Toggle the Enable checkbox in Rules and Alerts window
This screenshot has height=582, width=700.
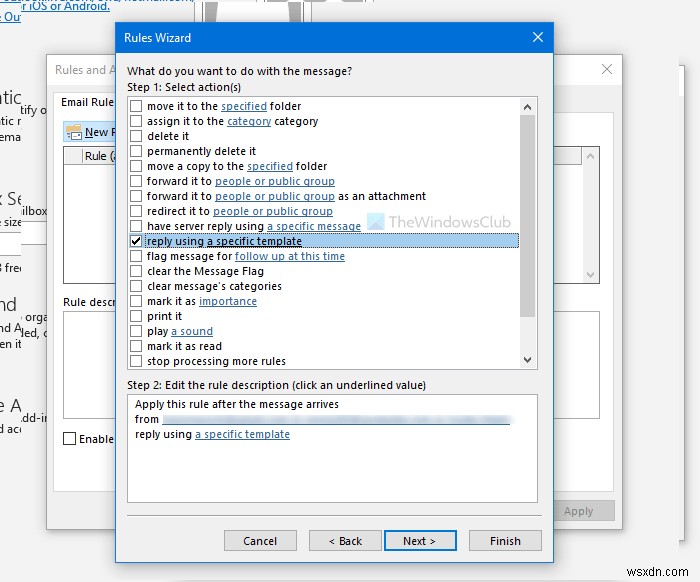[x=69, y=439]
